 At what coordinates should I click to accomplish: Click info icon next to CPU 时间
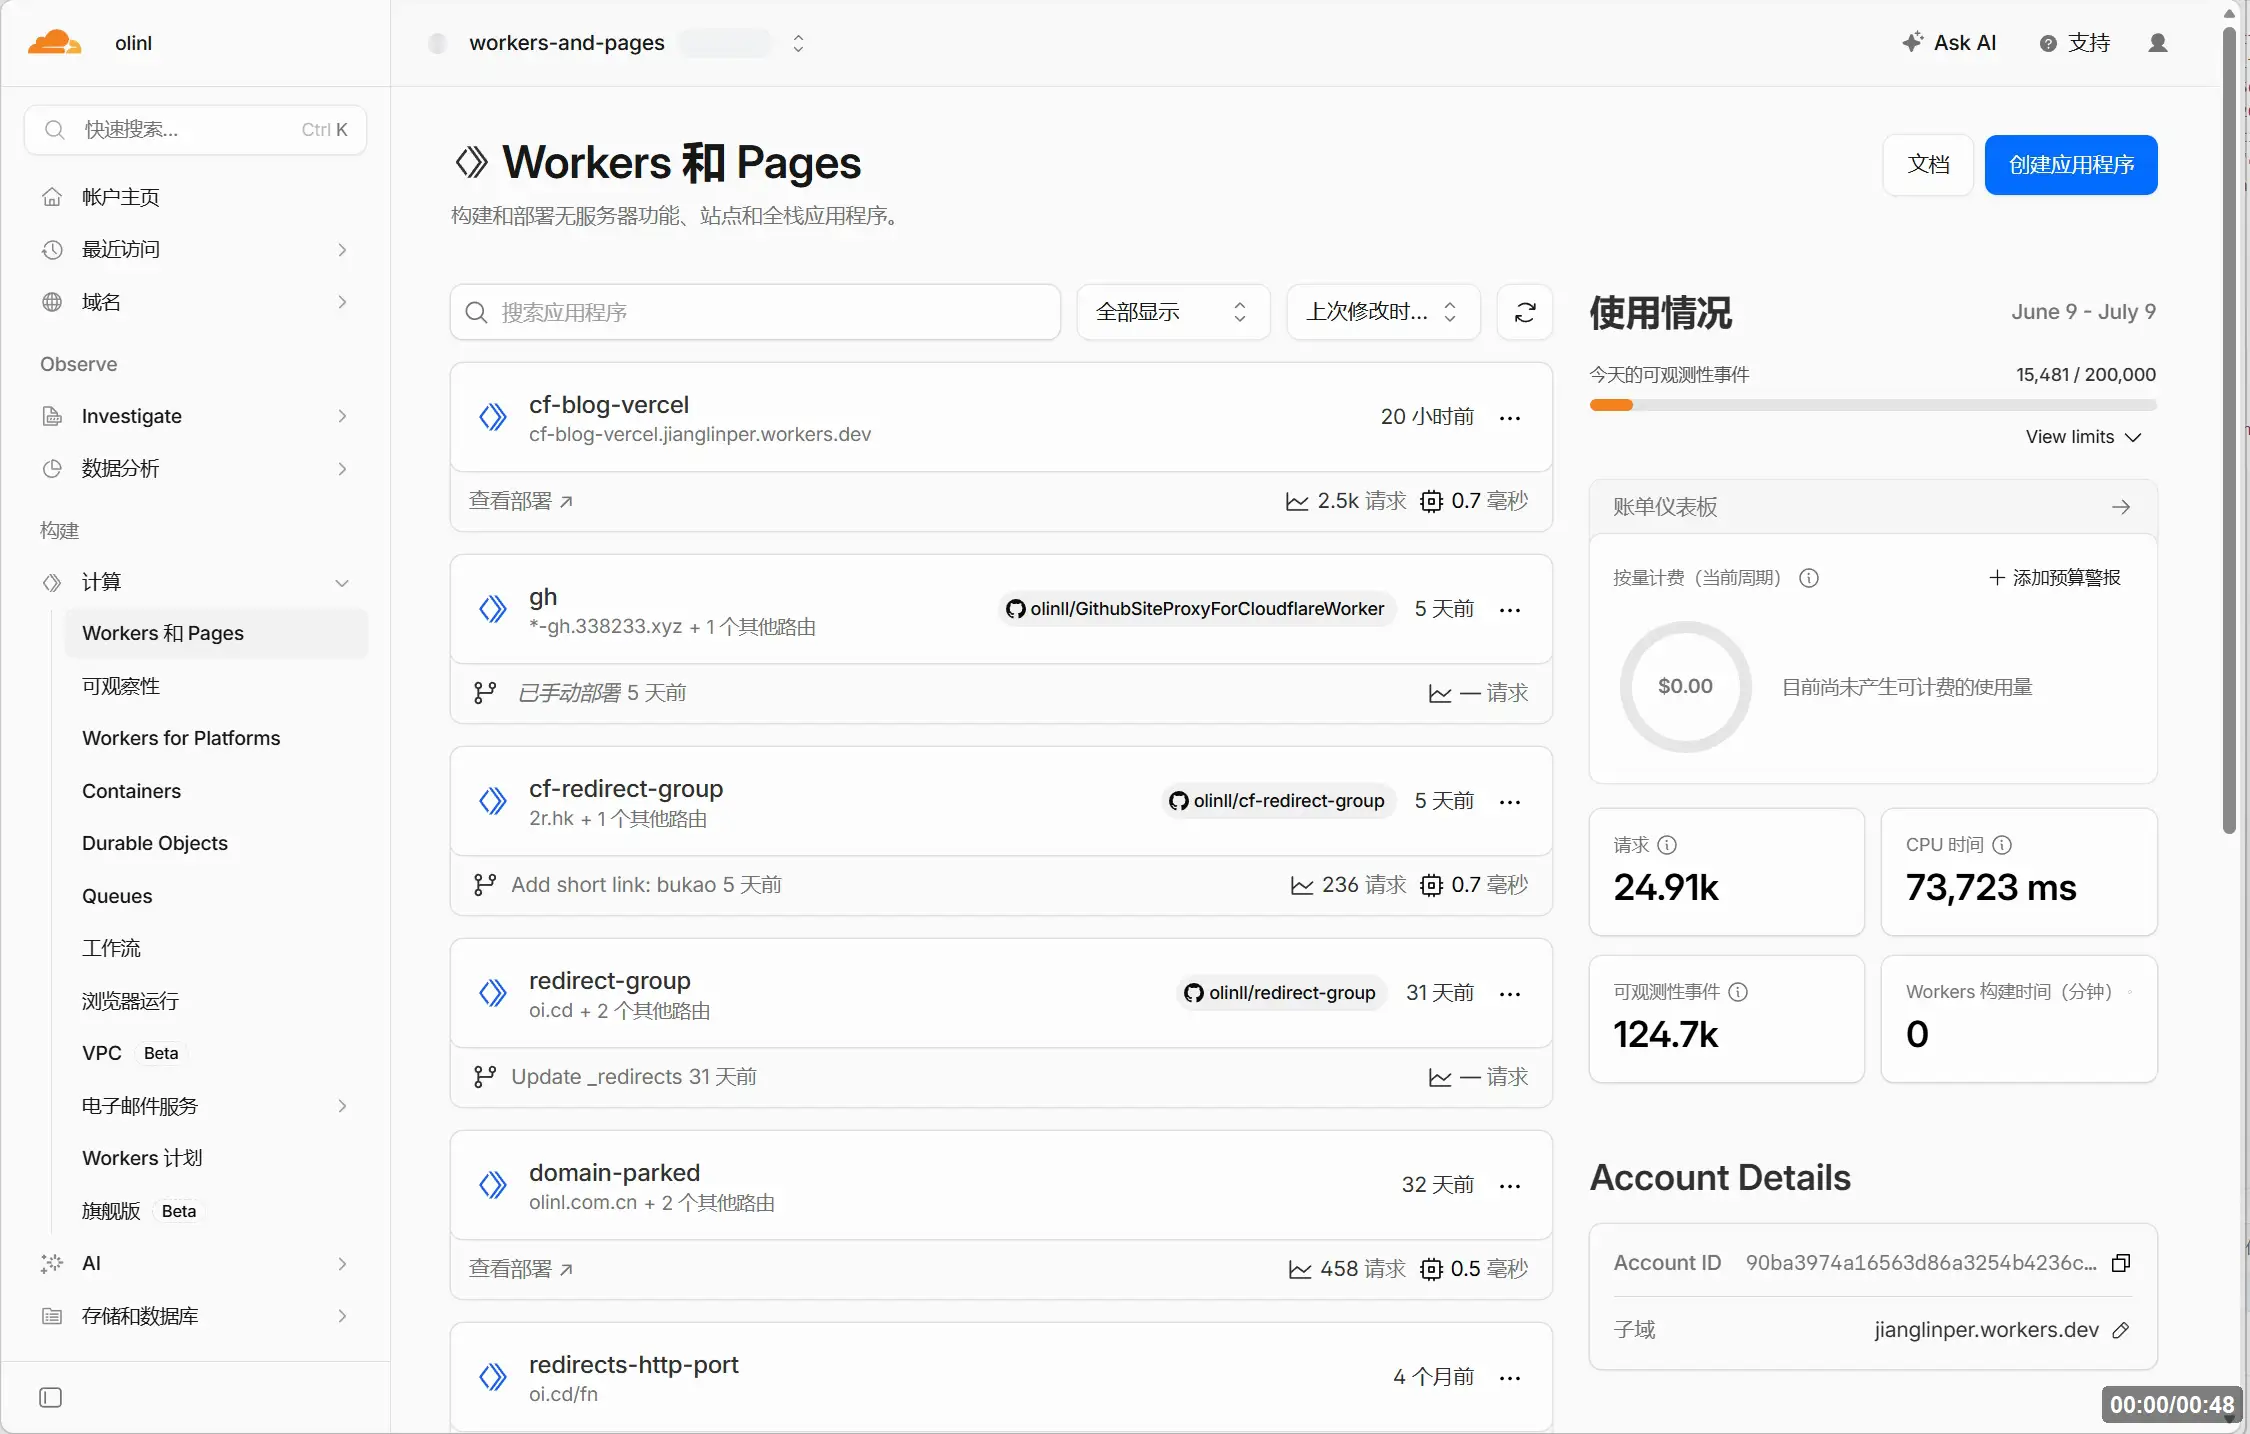[x=2002, y=845]
